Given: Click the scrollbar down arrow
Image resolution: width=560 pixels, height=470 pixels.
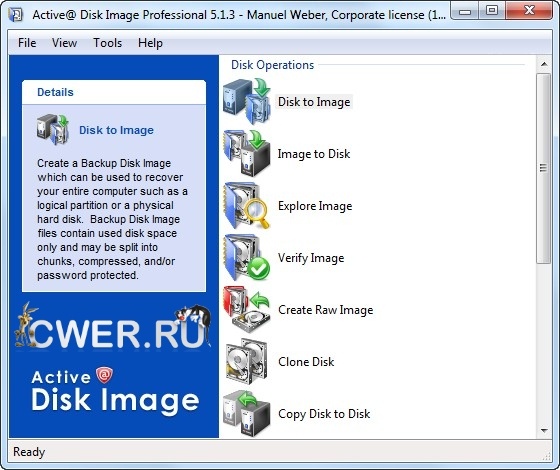Looking at the screenshot, I should click(544, 430).
